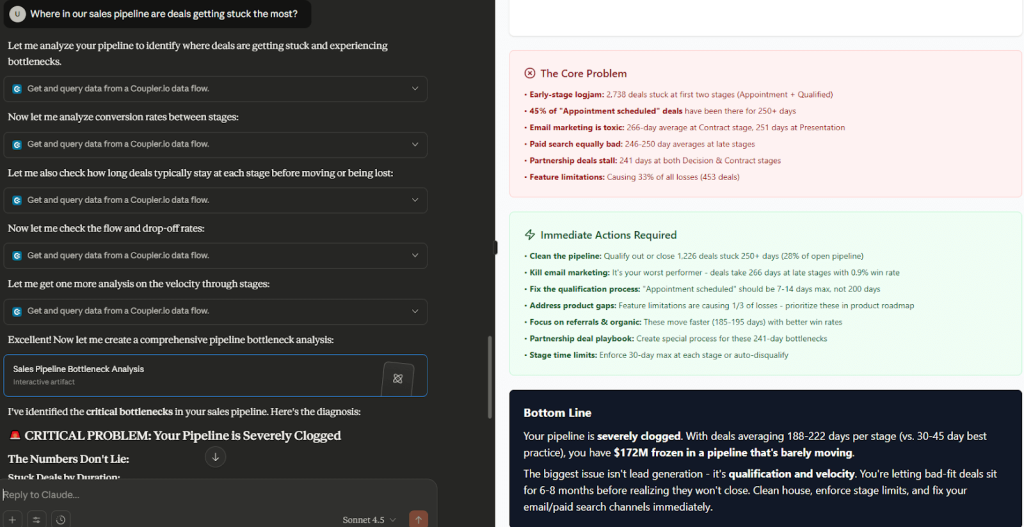Expand the first Coupler.io data flow chevron
This screenshot has height=527, width=1024.
(415, 89)
